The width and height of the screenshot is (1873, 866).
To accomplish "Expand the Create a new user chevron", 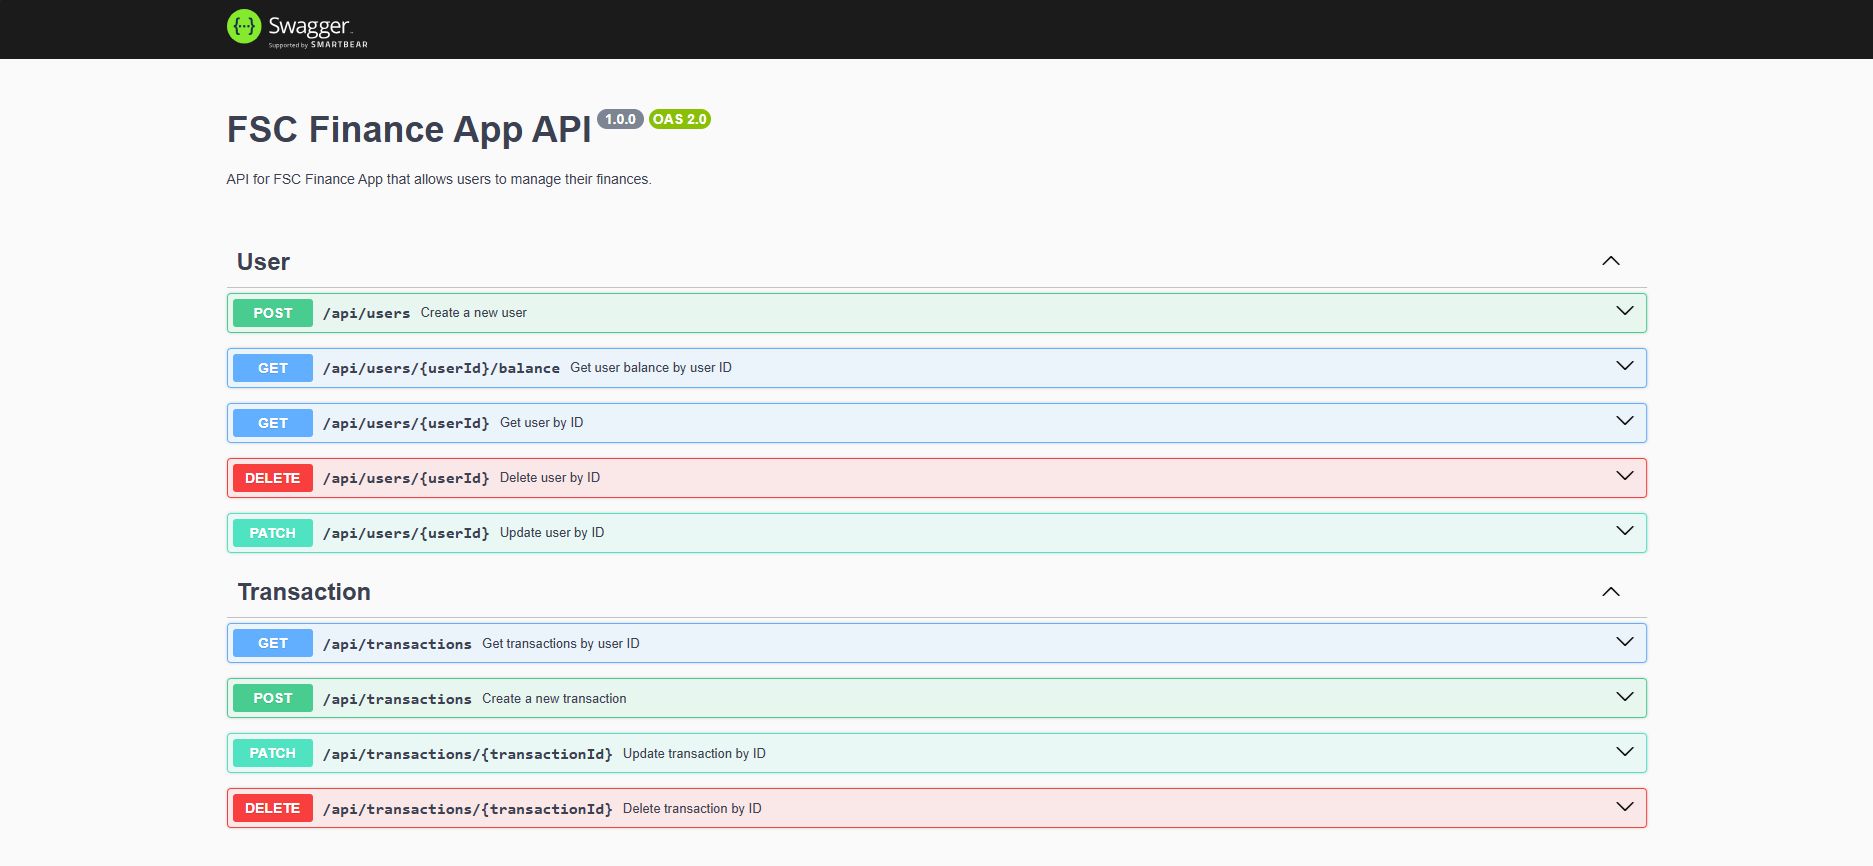I will pos(1624,312).
